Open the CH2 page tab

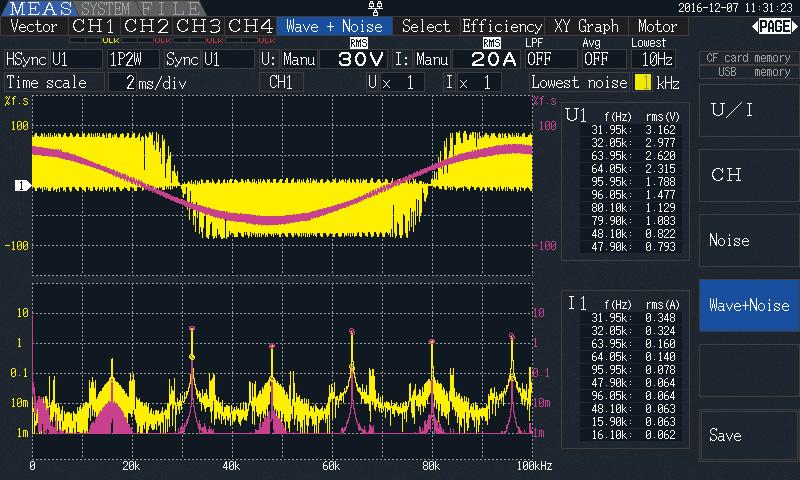coord(146,26)
